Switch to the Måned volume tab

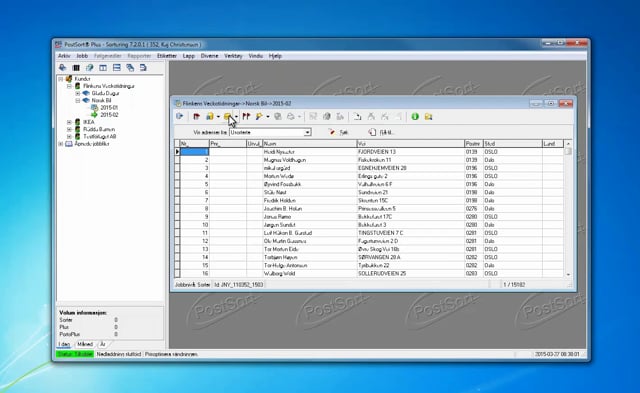tap(85, 344)
